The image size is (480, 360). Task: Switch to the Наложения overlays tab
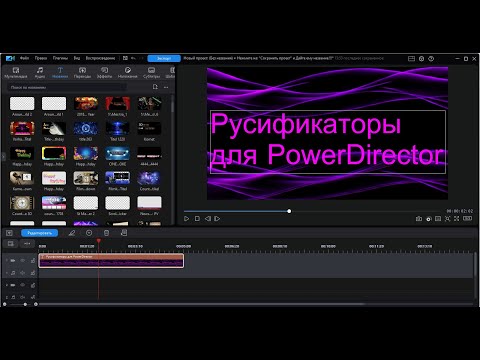point(127,73)
